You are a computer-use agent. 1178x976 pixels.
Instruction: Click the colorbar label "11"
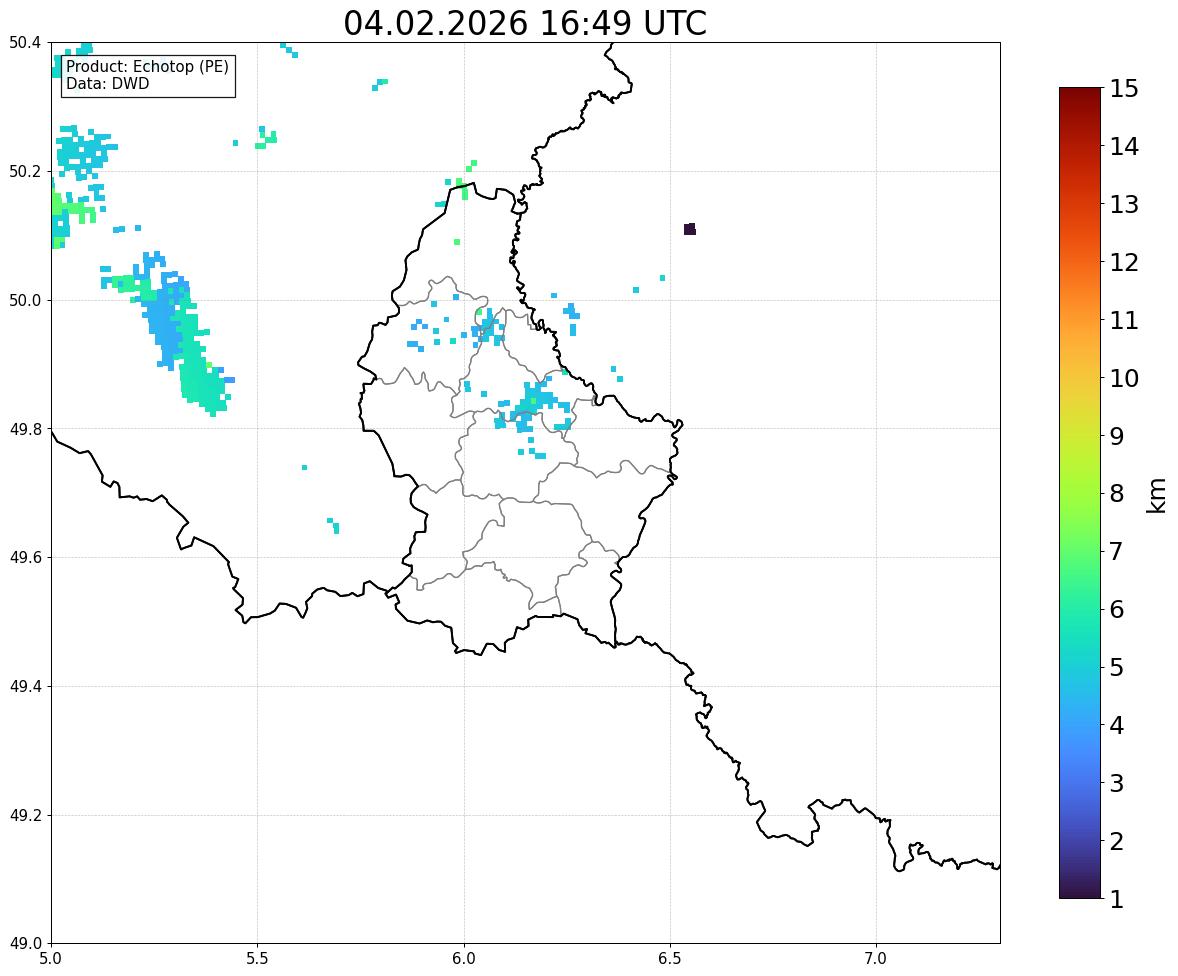pyautogui.click(x=1123, y=320)
